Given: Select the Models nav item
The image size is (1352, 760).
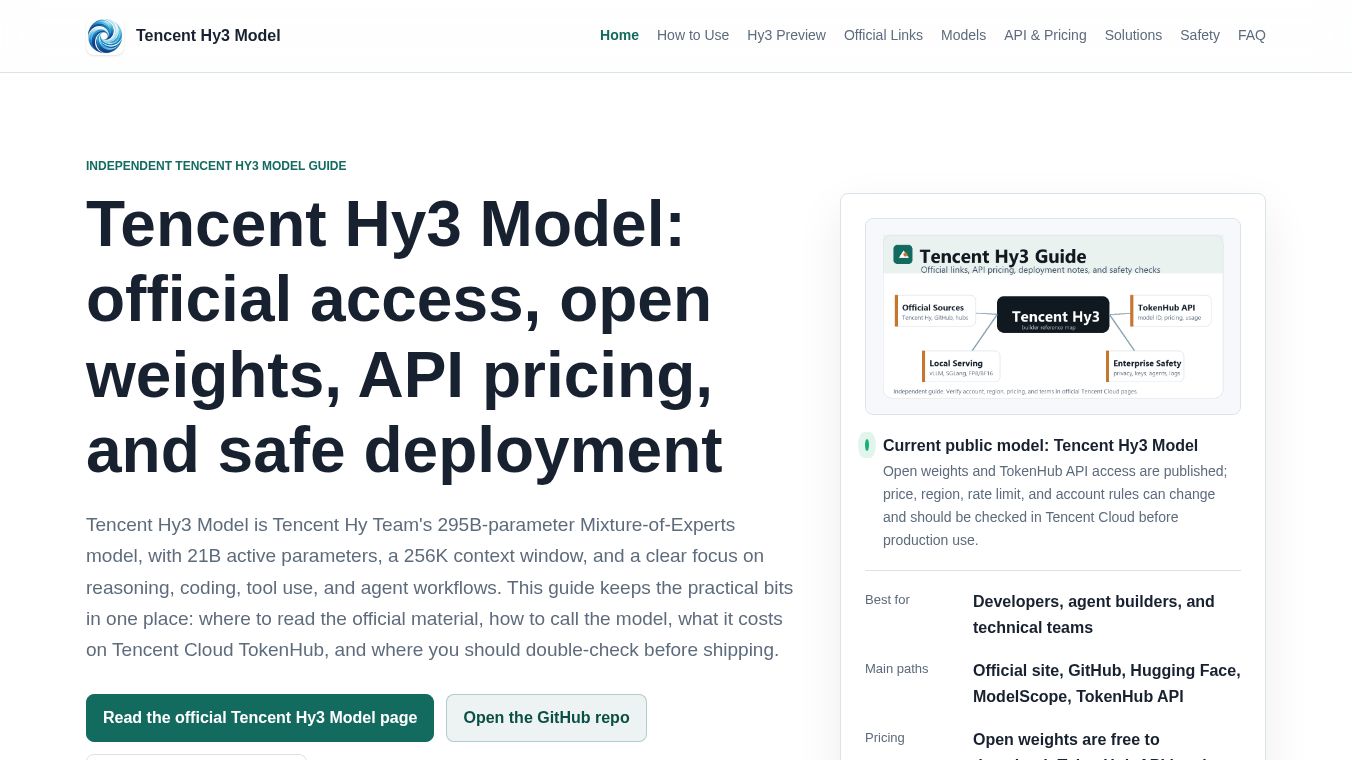Looking at the screenshot, I should (963, 35).
